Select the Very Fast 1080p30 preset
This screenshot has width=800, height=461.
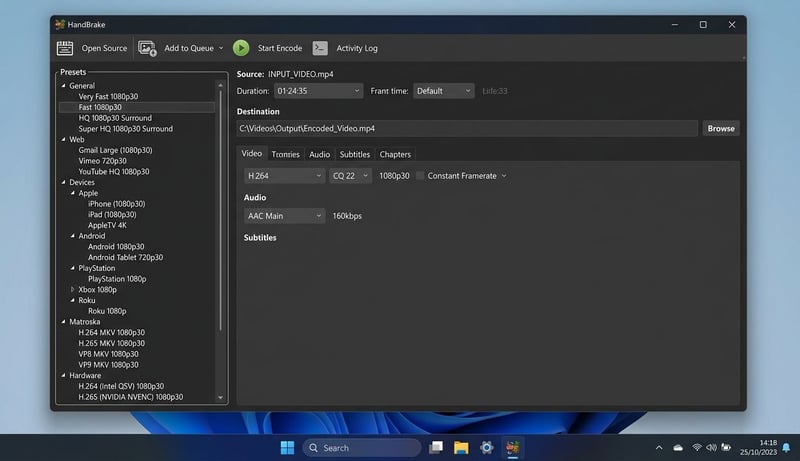pyautogui.click(x=108, y=96)
